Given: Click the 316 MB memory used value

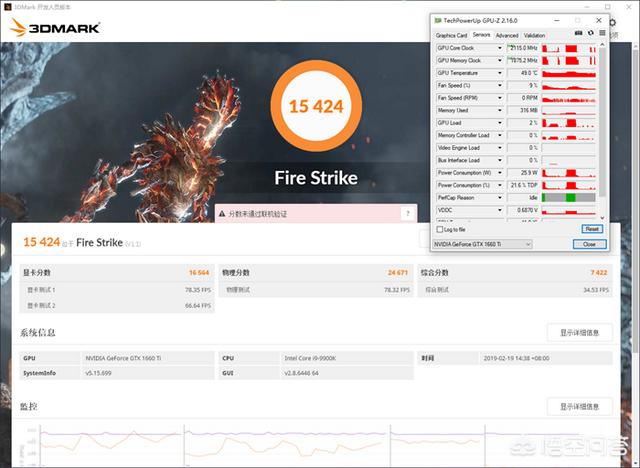Looking at the screenshot, I should [x=529, y=110].
